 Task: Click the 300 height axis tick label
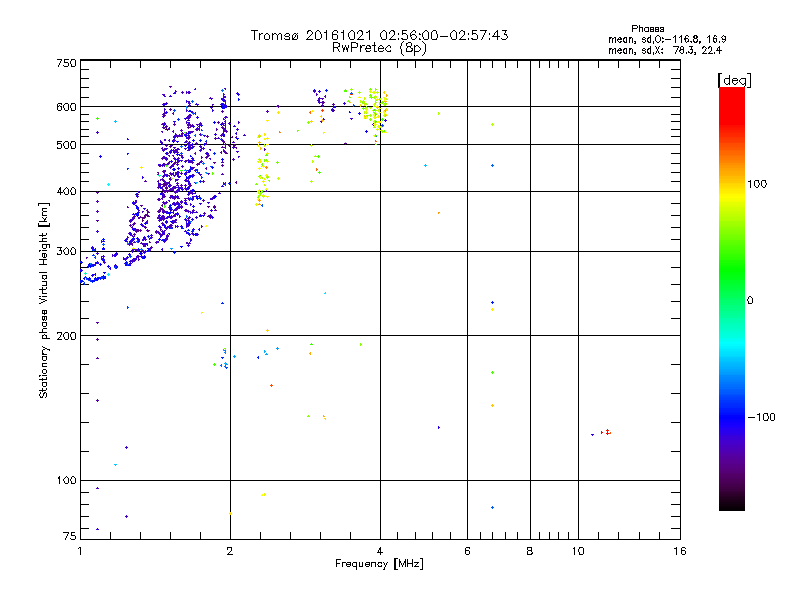66,251
